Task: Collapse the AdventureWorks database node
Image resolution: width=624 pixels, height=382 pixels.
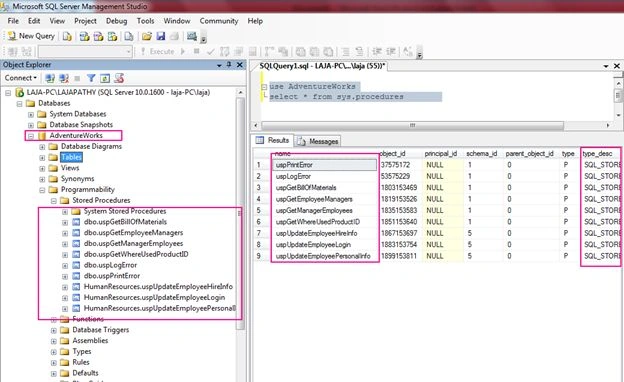Action: (x=31, y=136)
